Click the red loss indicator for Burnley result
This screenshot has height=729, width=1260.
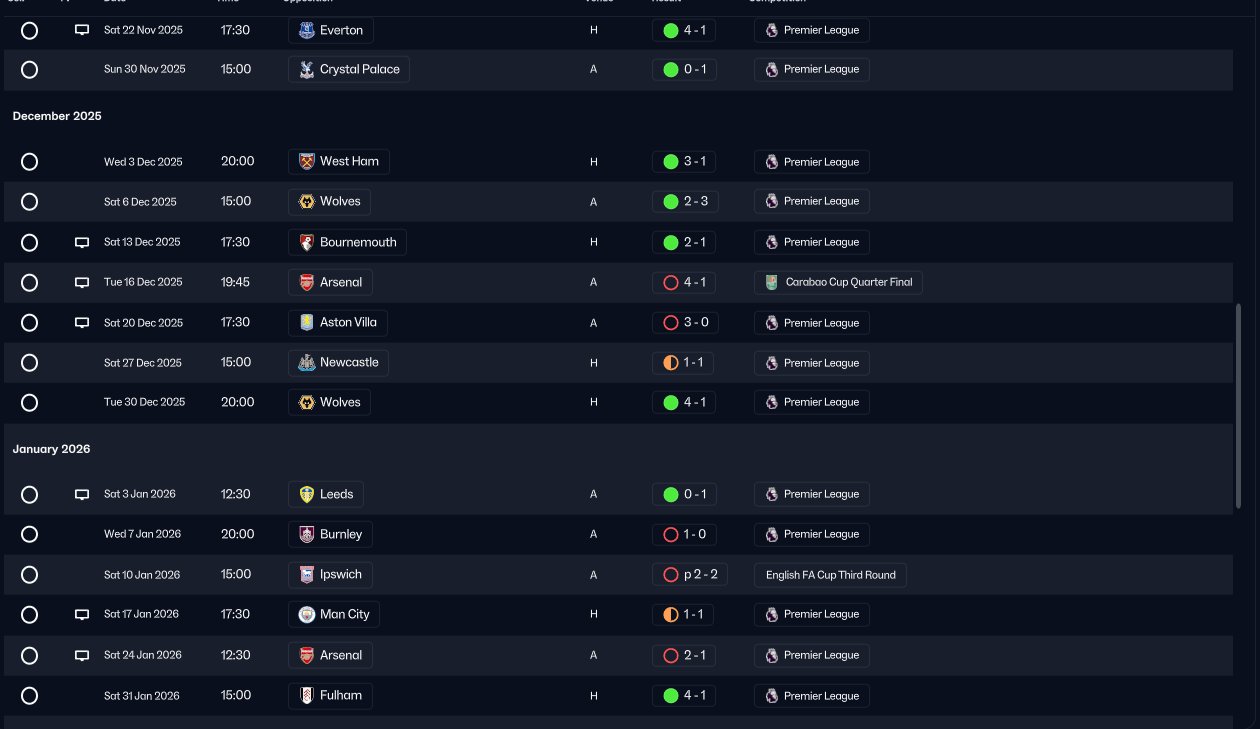tap(671, 534)
